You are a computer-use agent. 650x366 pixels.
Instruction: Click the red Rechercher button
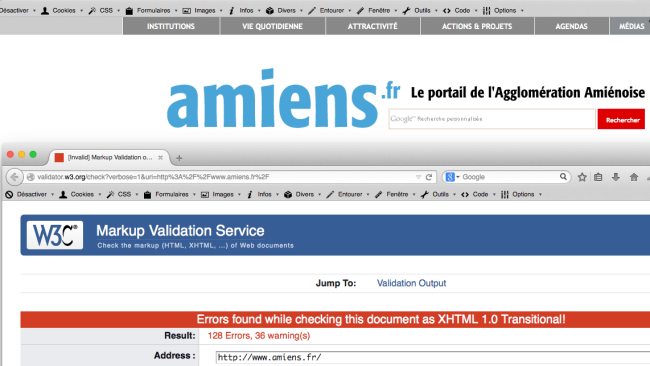click(x=621, y=120)
